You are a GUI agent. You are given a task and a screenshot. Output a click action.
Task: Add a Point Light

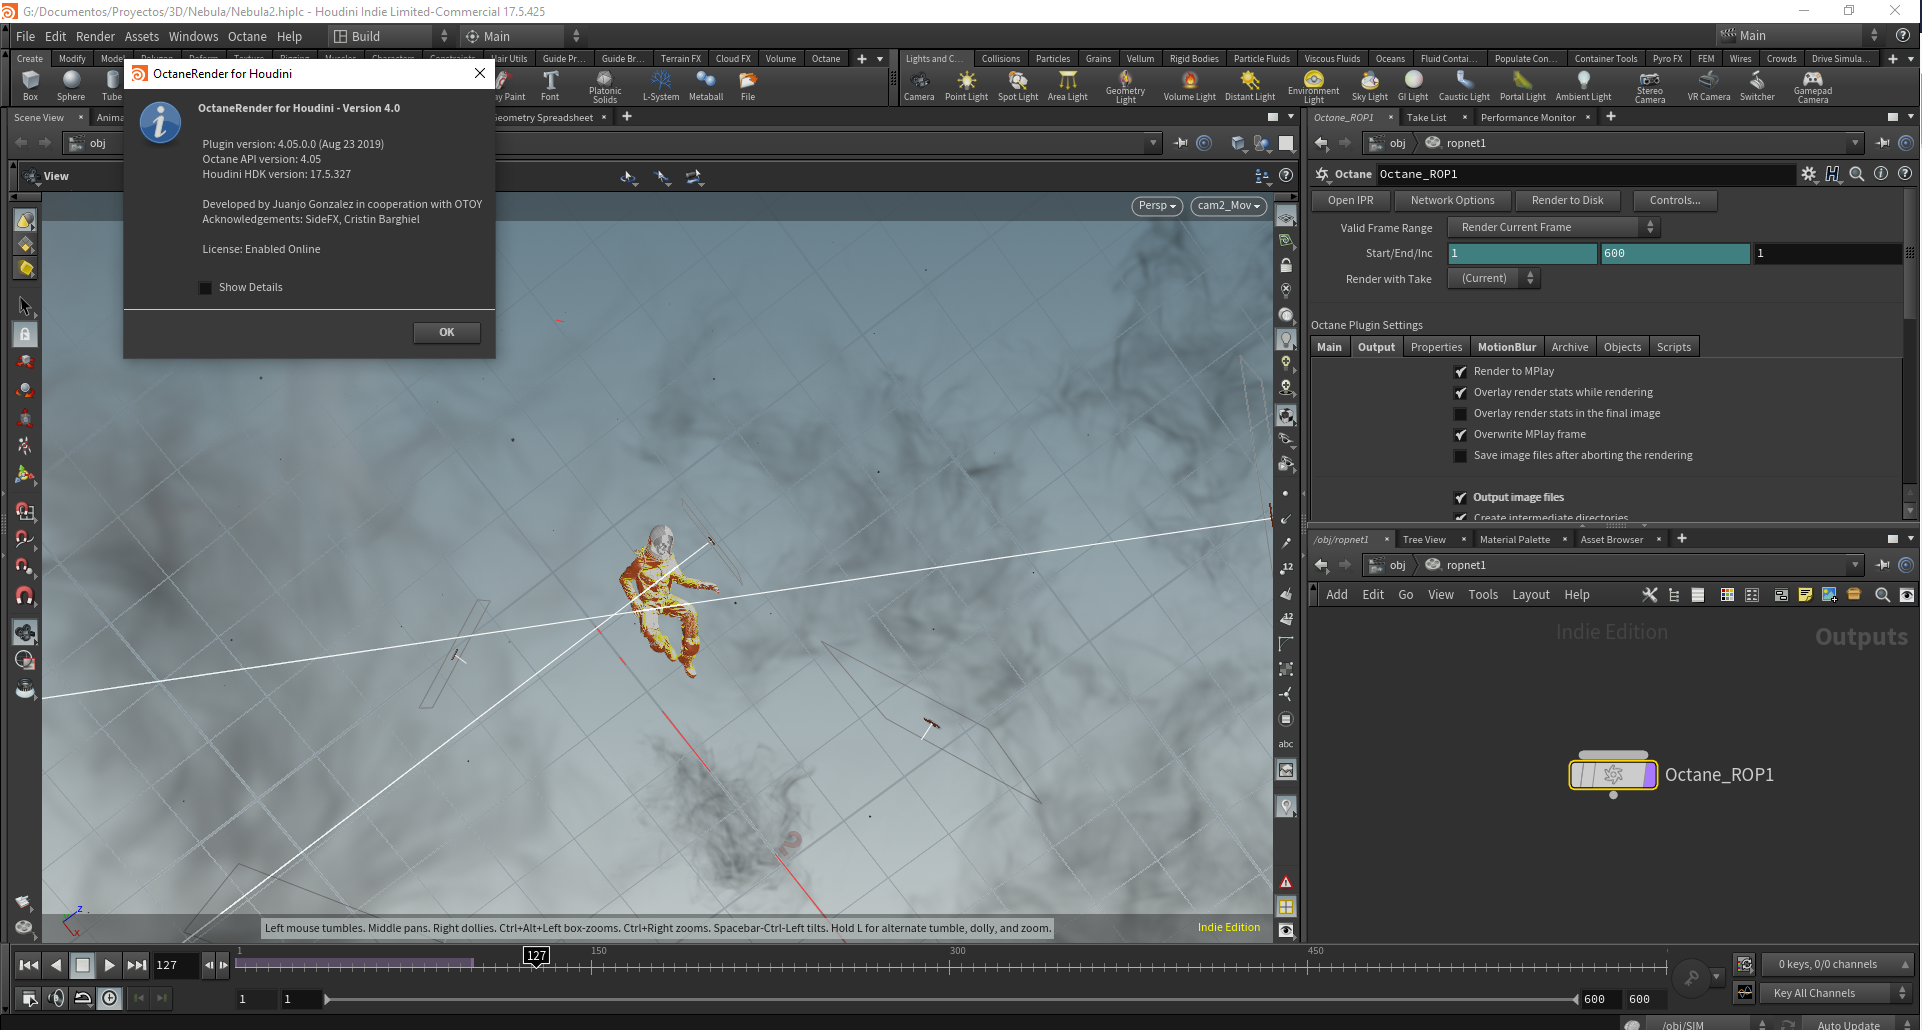pos(966,85)
